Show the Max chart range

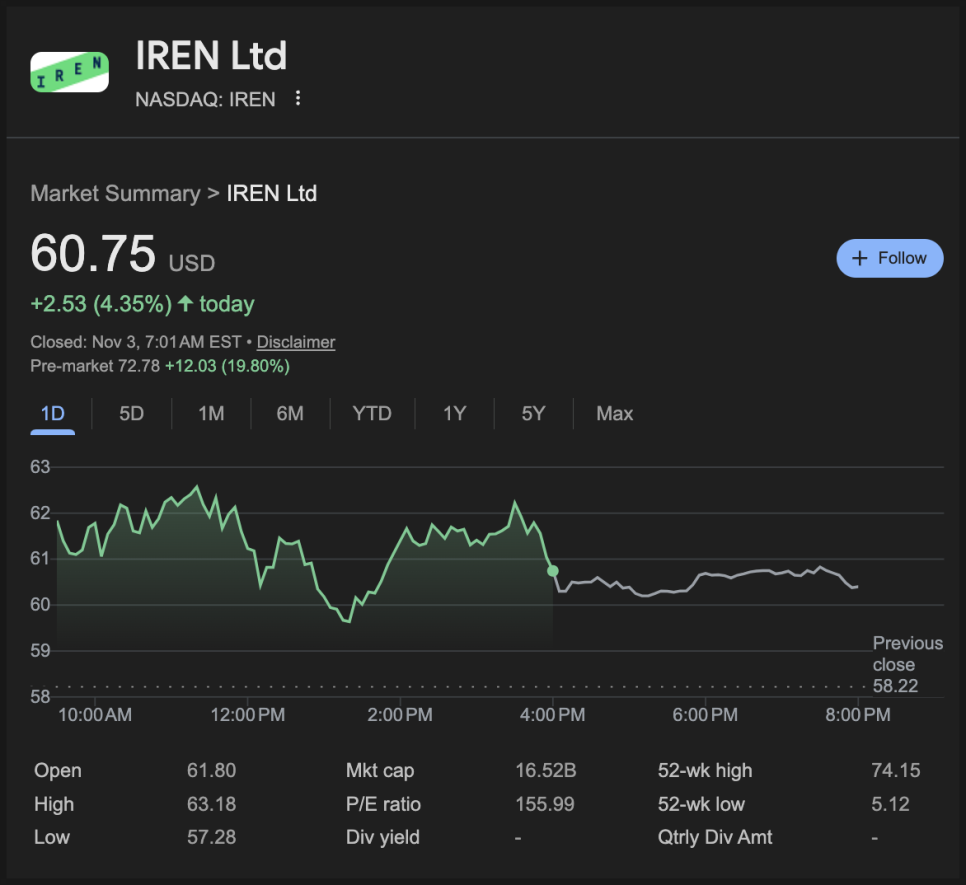(x=614, y=414)
